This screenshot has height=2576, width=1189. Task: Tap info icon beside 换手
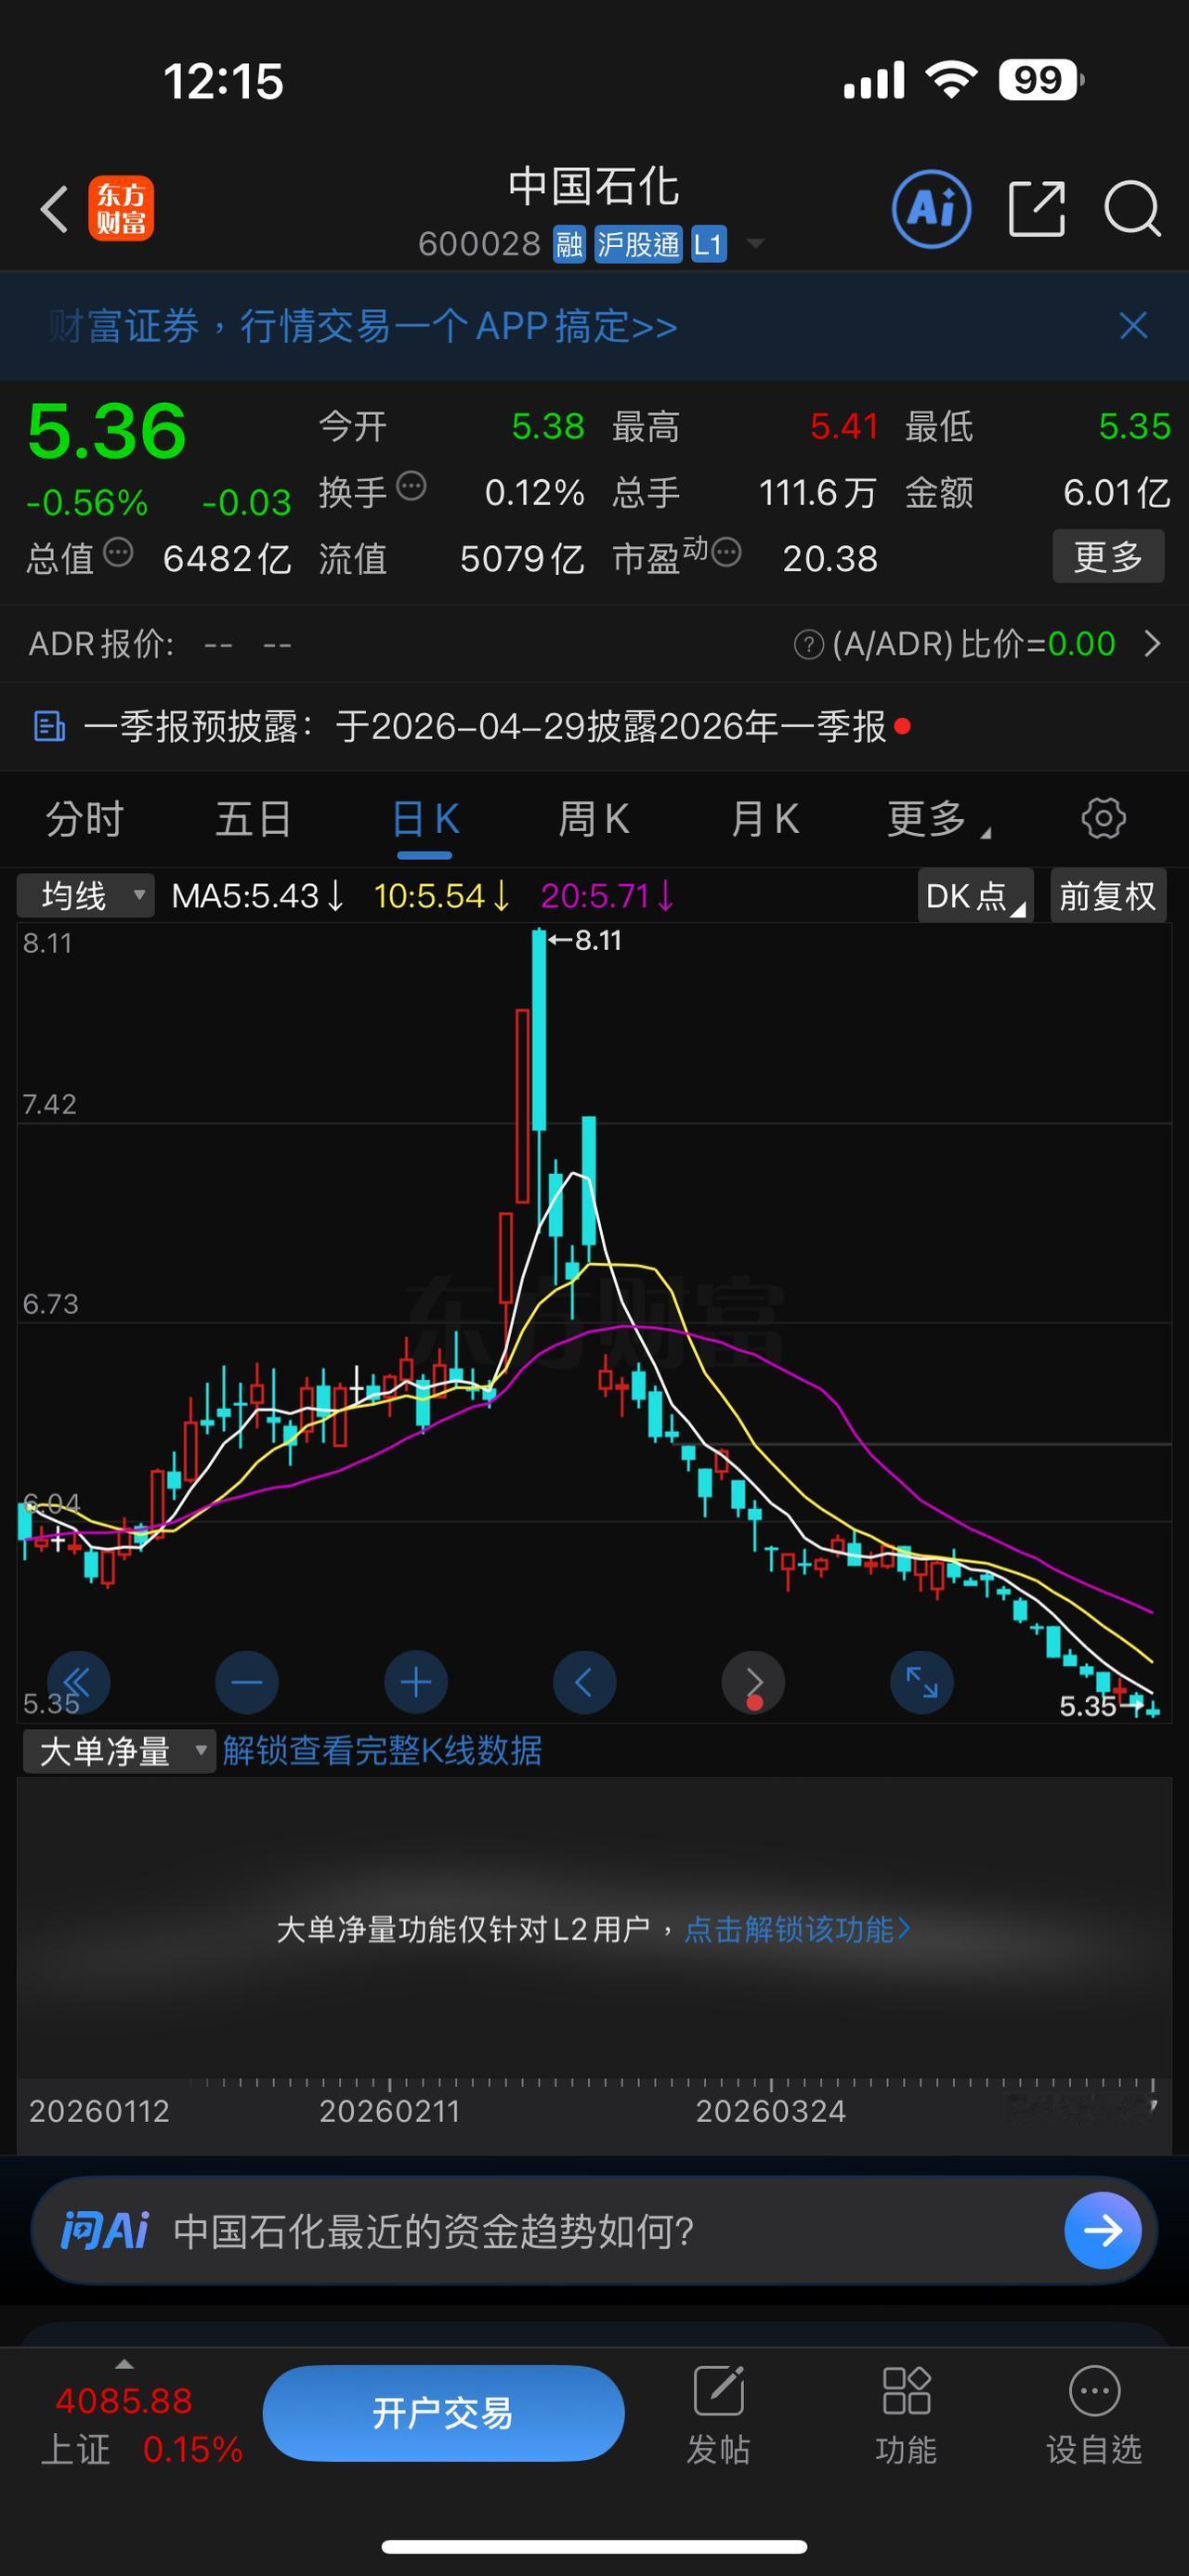coord(411,487)
